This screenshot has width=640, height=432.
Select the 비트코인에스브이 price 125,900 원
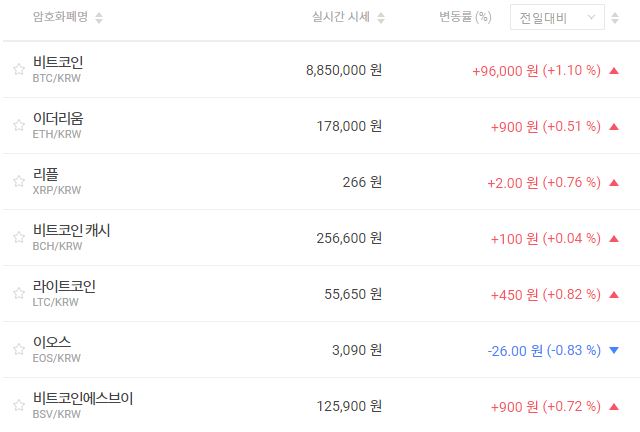click(x=344, y=406)
